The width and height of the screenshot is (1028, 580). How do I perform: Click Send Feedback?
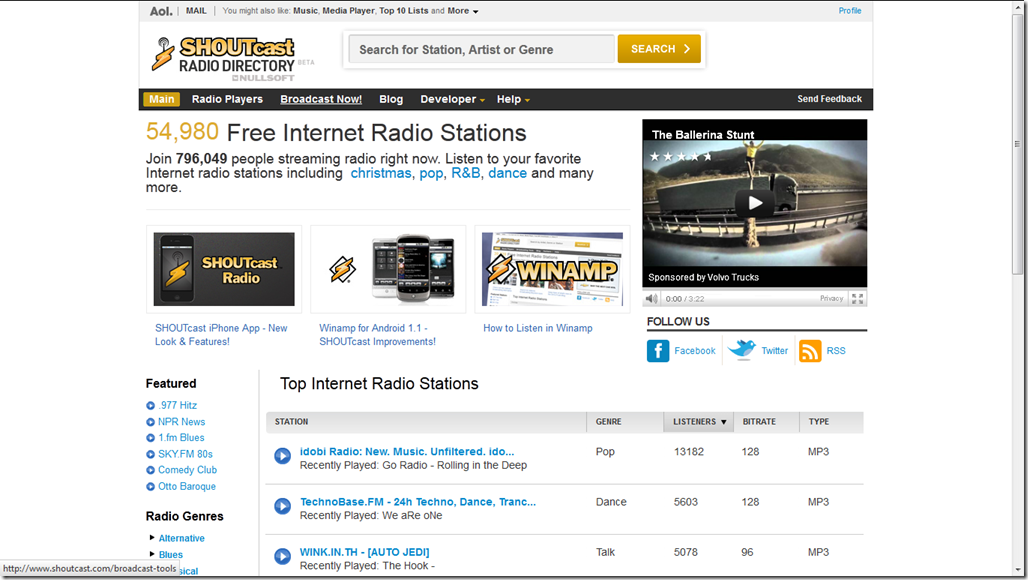pyautogui.click(x=829, y=99)
